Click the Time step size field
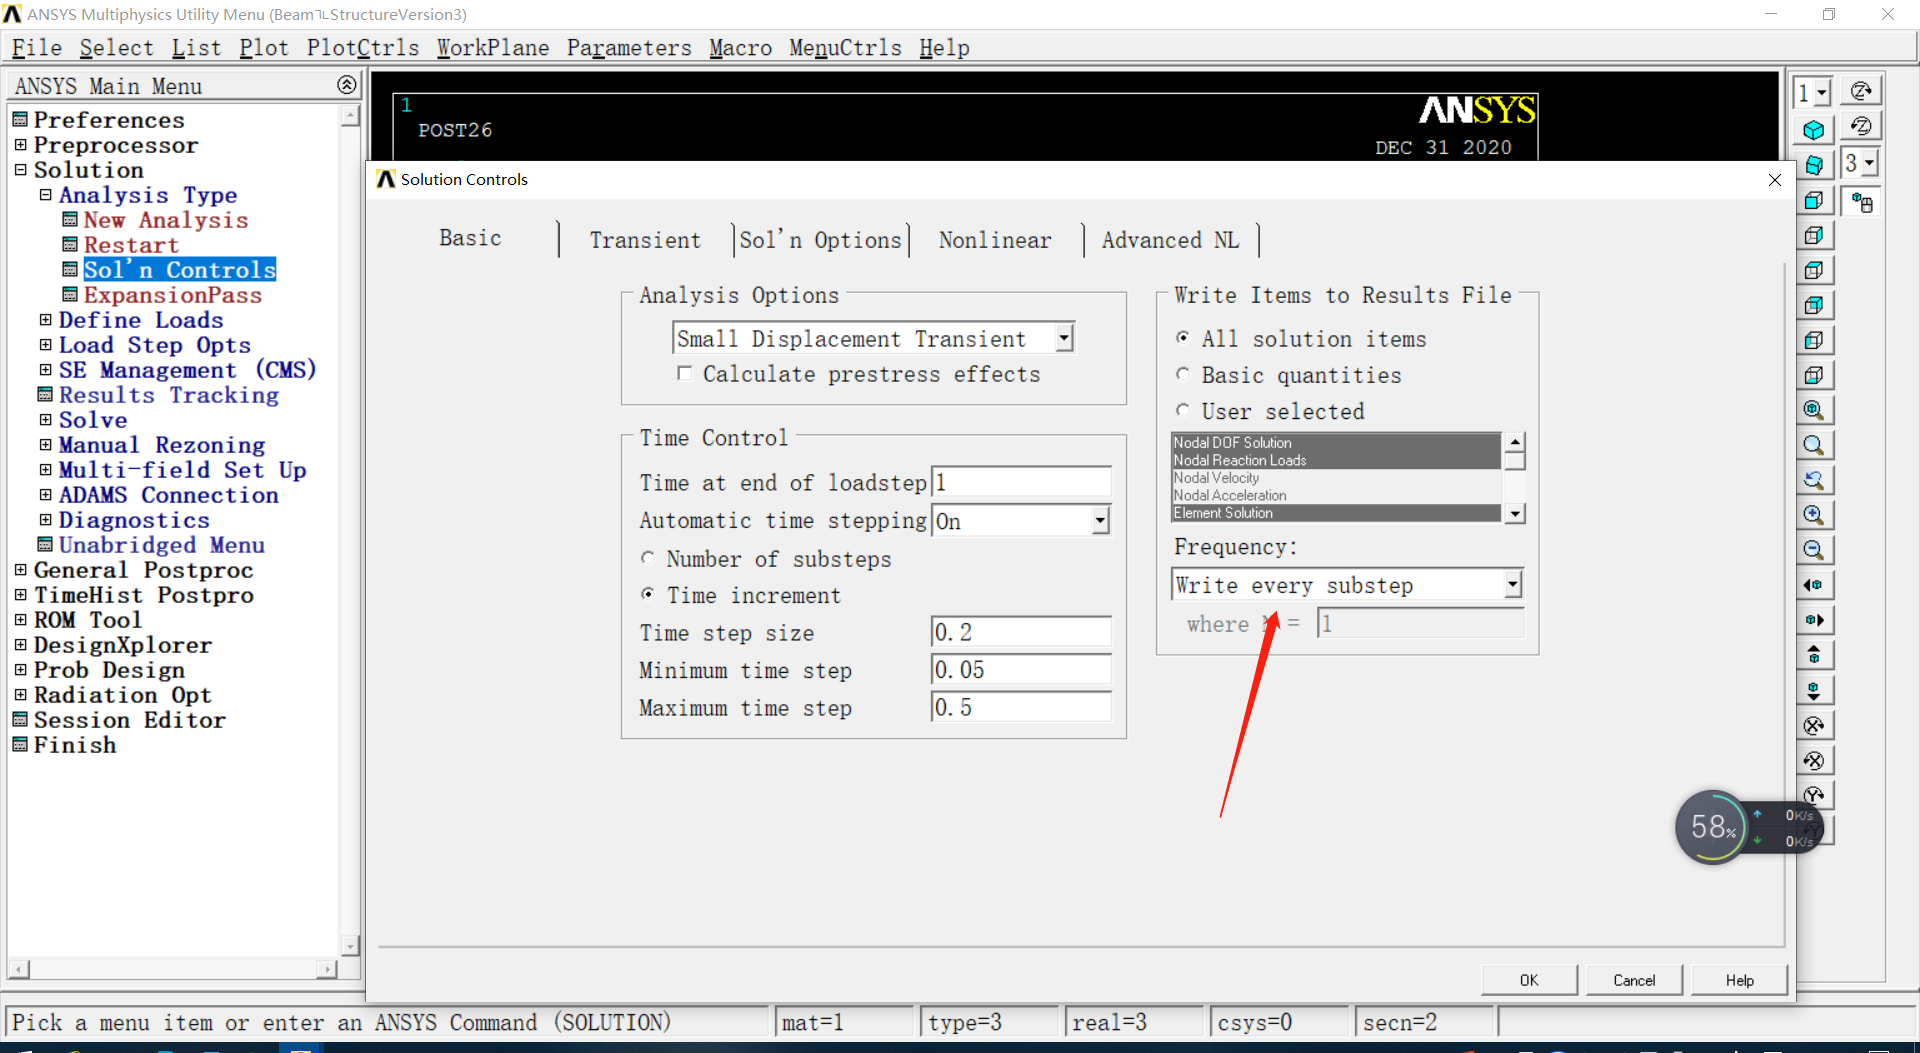 tap(1021, 632)
